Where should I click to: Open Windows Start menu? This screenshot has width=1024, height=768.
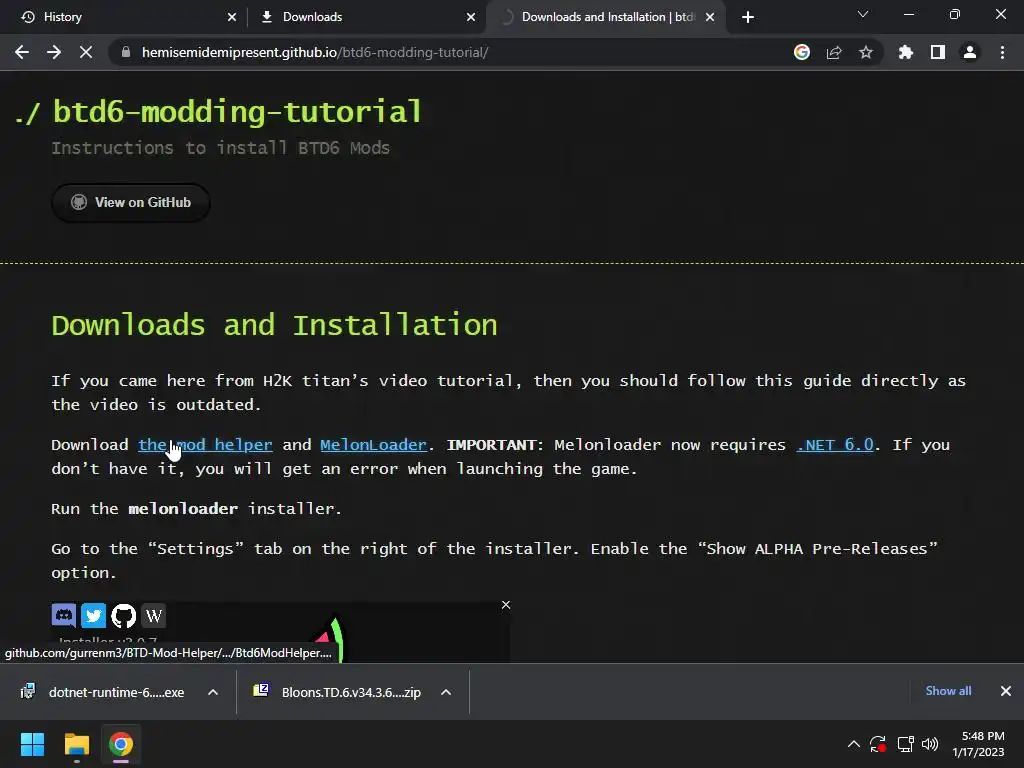point(32,744)
